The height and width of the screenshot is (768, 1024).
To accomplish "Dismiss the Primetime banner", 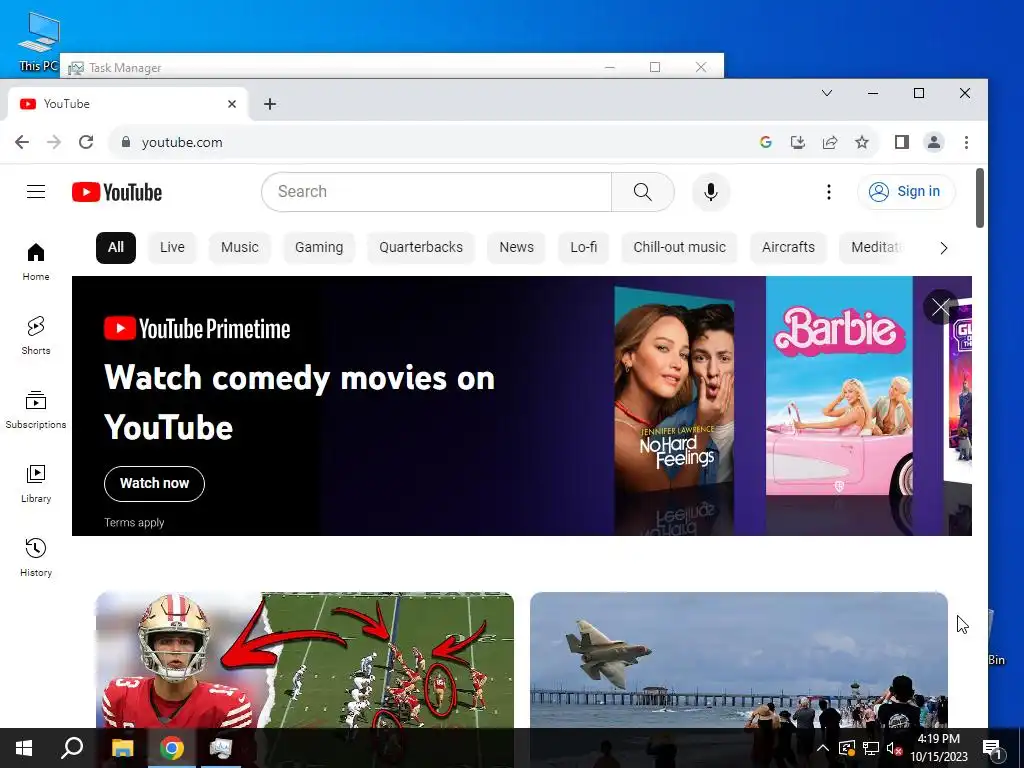I will [940, 307].
